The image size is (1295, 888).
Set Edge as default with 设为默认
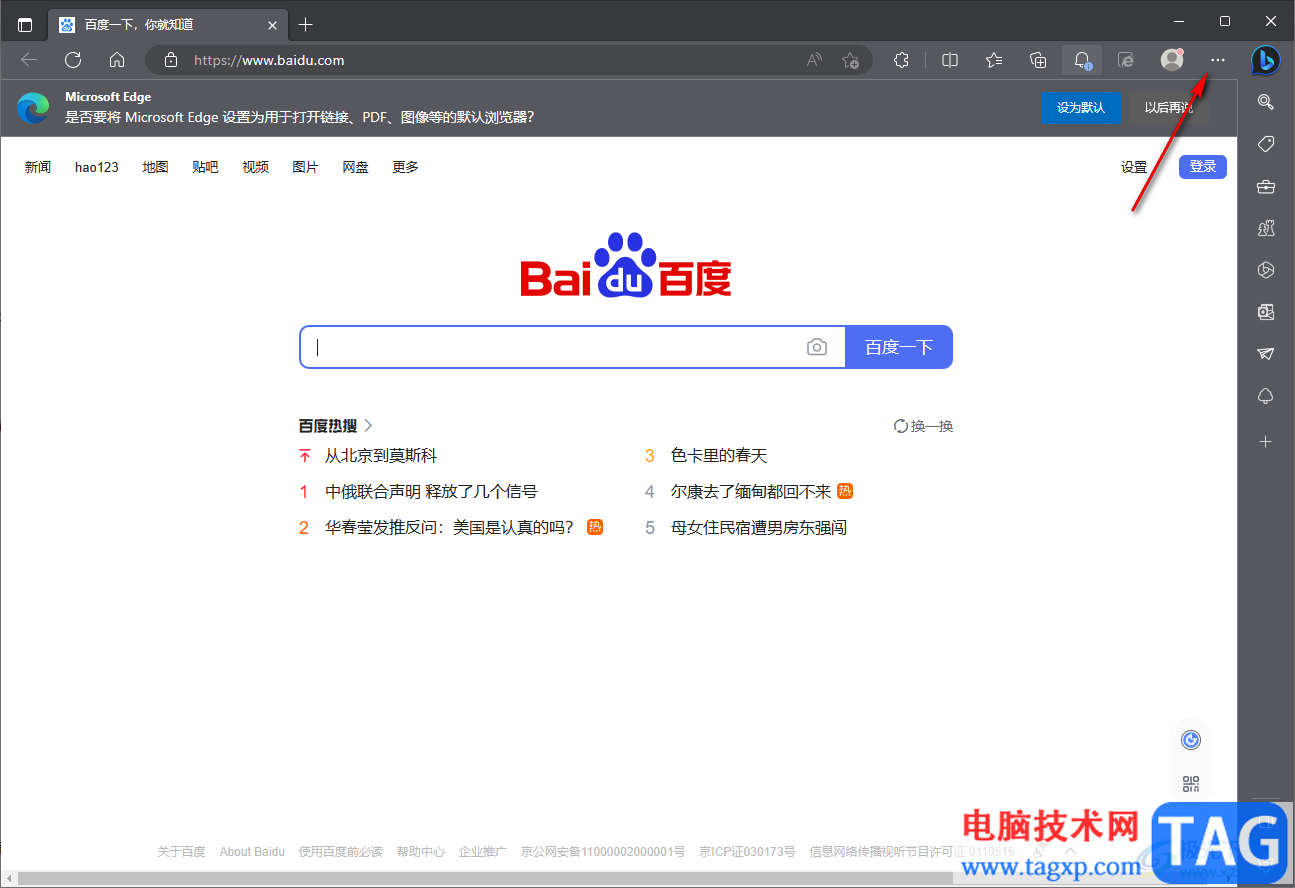(1081, 108)
